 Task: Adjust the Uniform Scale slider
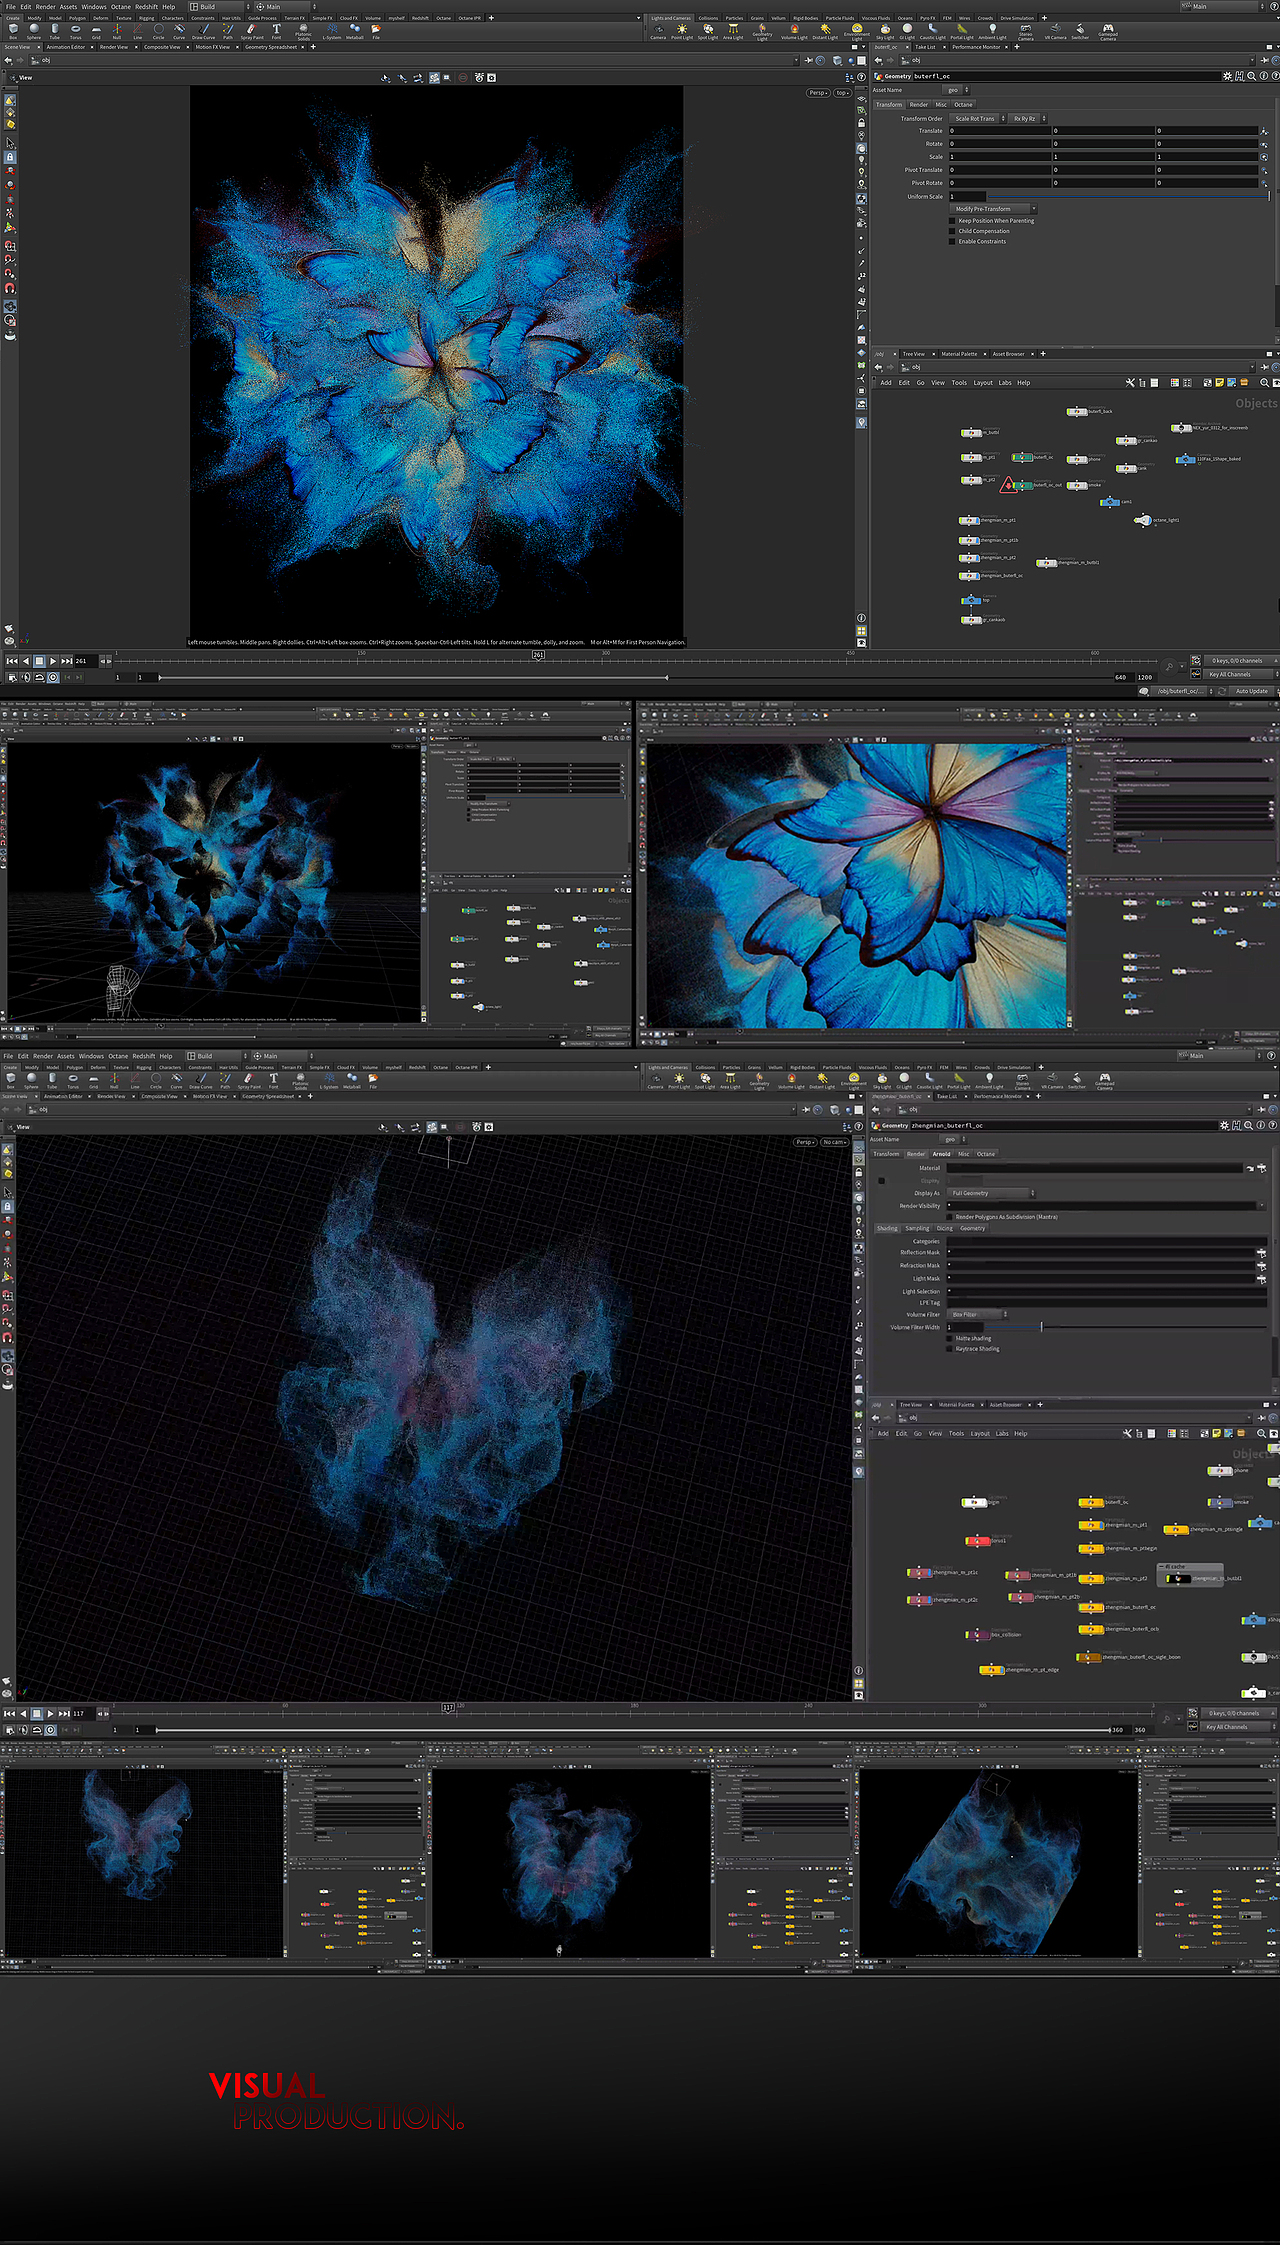click(x=1127, y=196)
